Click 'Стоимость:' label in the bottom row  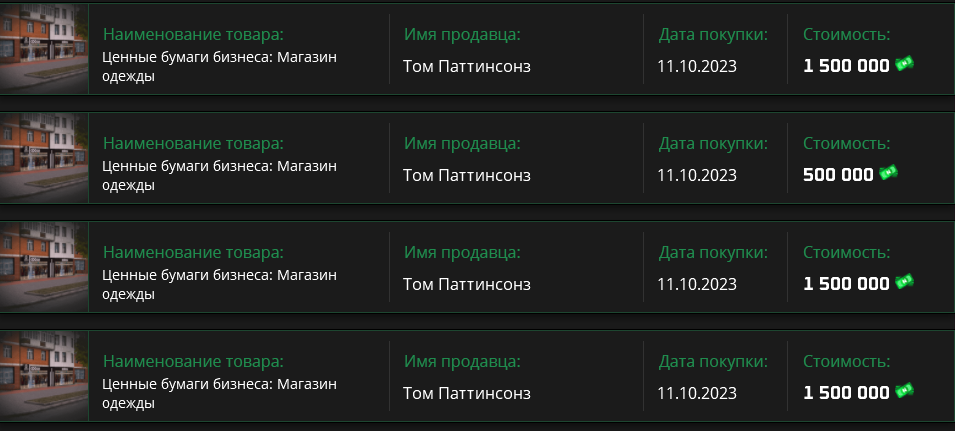[x=847, y=362]
